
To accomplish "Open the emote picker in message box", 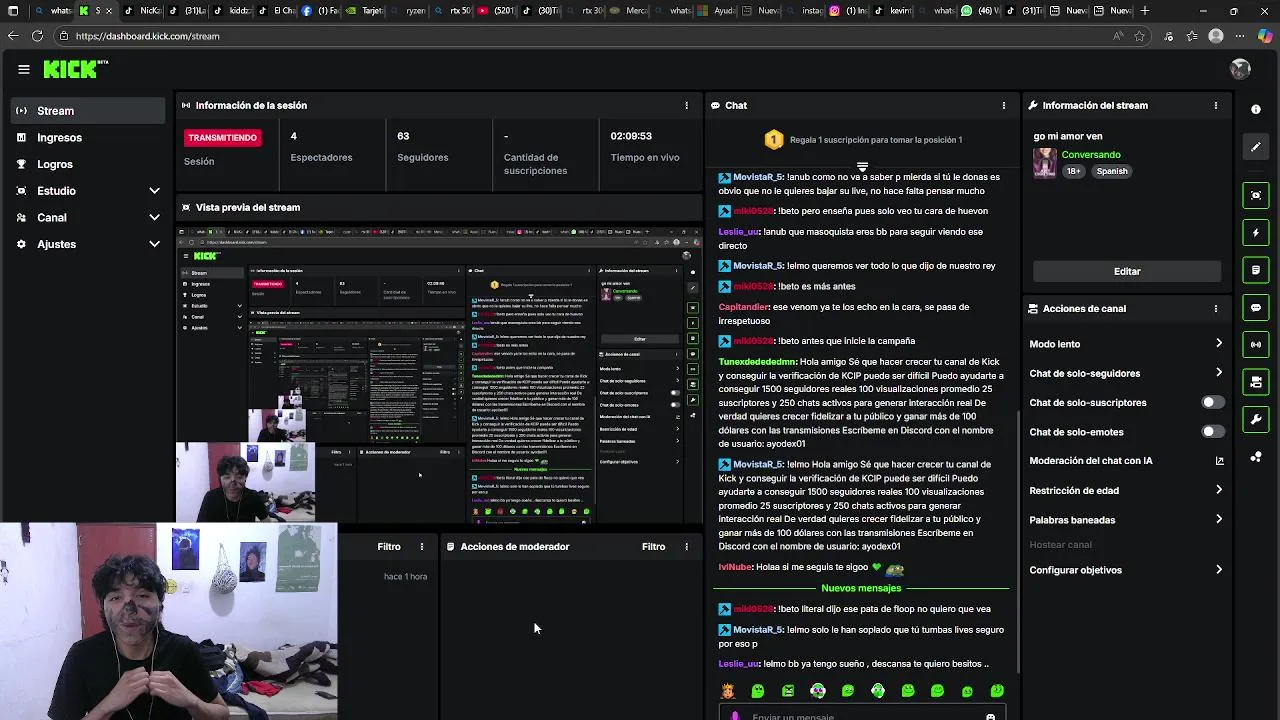I will (990, 716).
